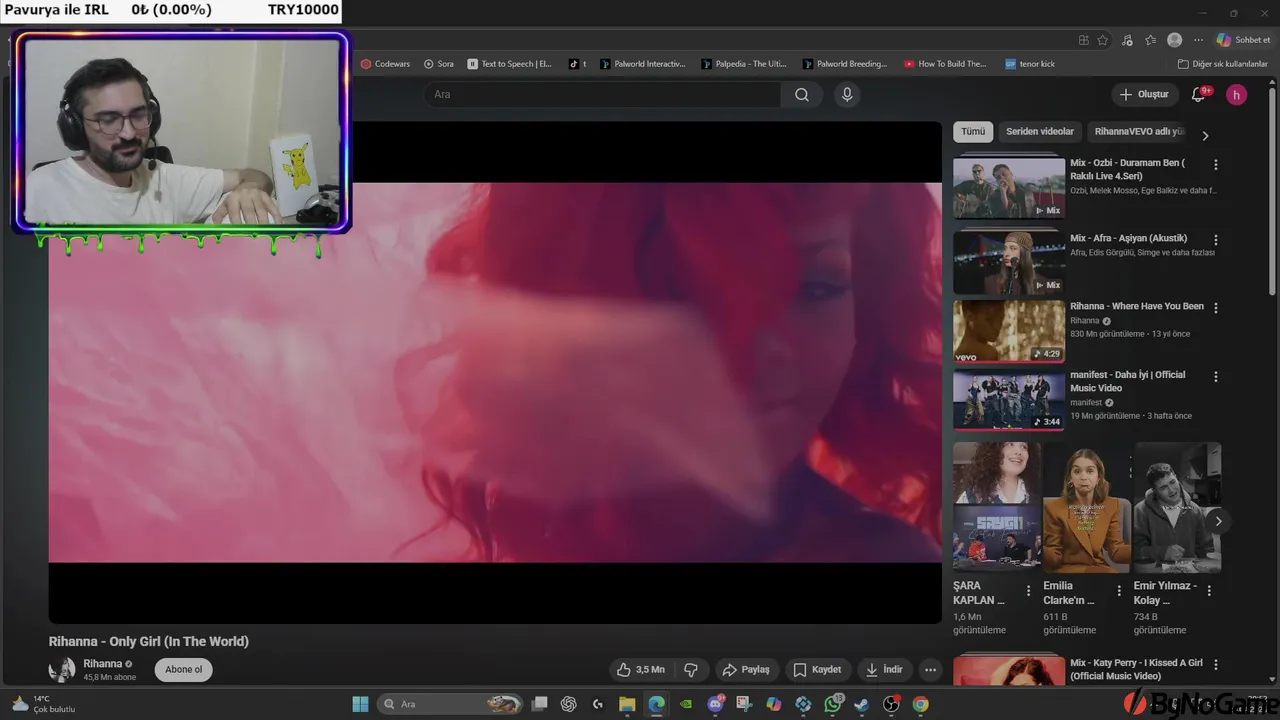This screenshot has height=720, width=1280.
Task: Open options for manifest - Daha İyi video
Action: pyautogui.click(x=1216, y=377)
